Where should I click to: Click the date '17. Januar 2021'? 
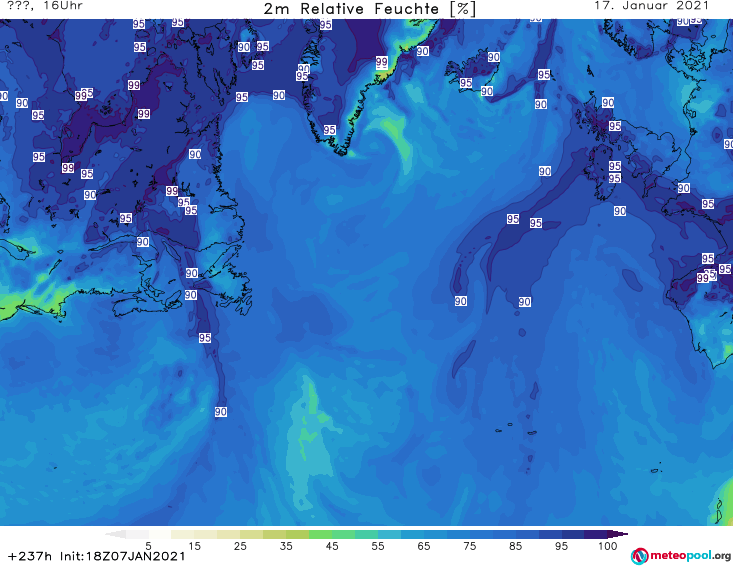coord(652,6)
